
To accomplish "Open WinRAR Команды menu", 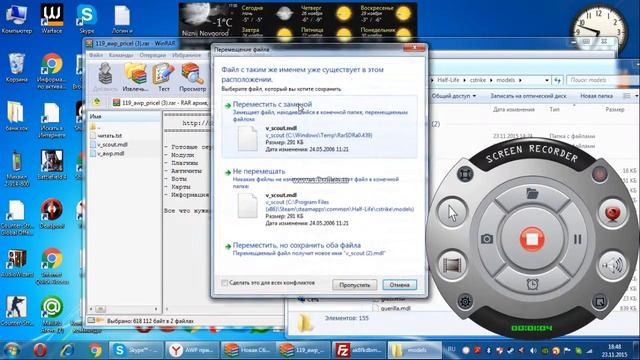I will coord(121,55).
